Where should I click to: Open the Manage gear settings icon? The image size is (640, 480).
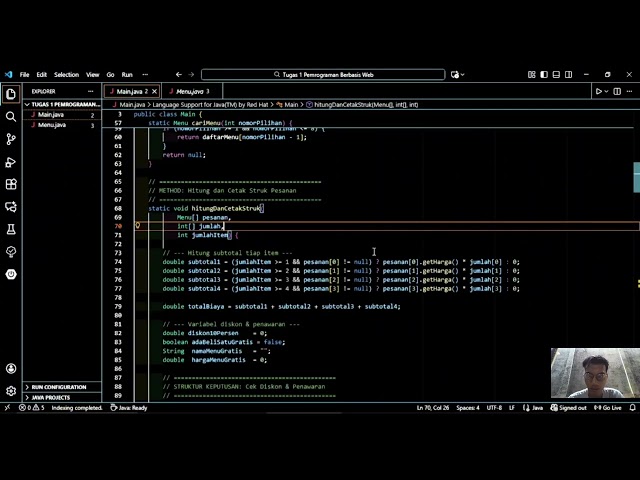point(11,391)
